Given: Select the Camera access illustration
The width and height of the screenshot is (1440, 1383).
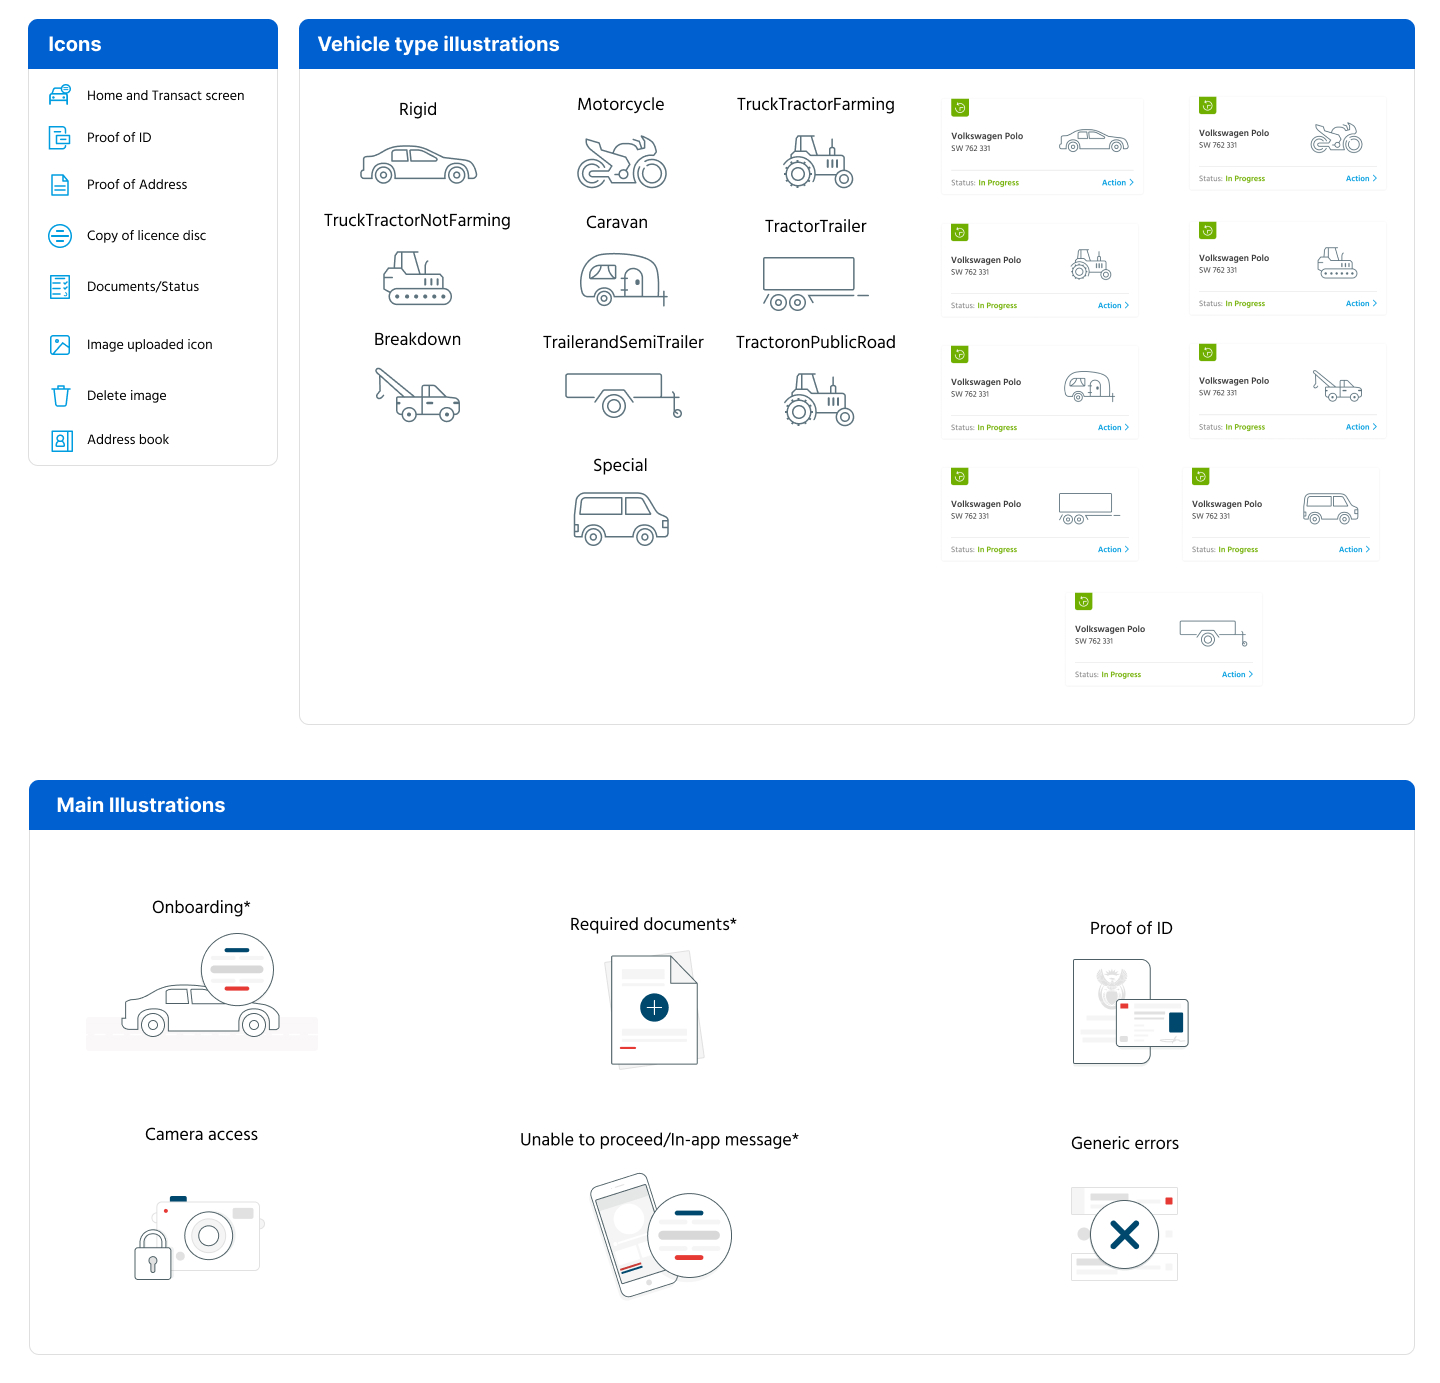Looking at the screenshot, I should (x=199, y=1236).
